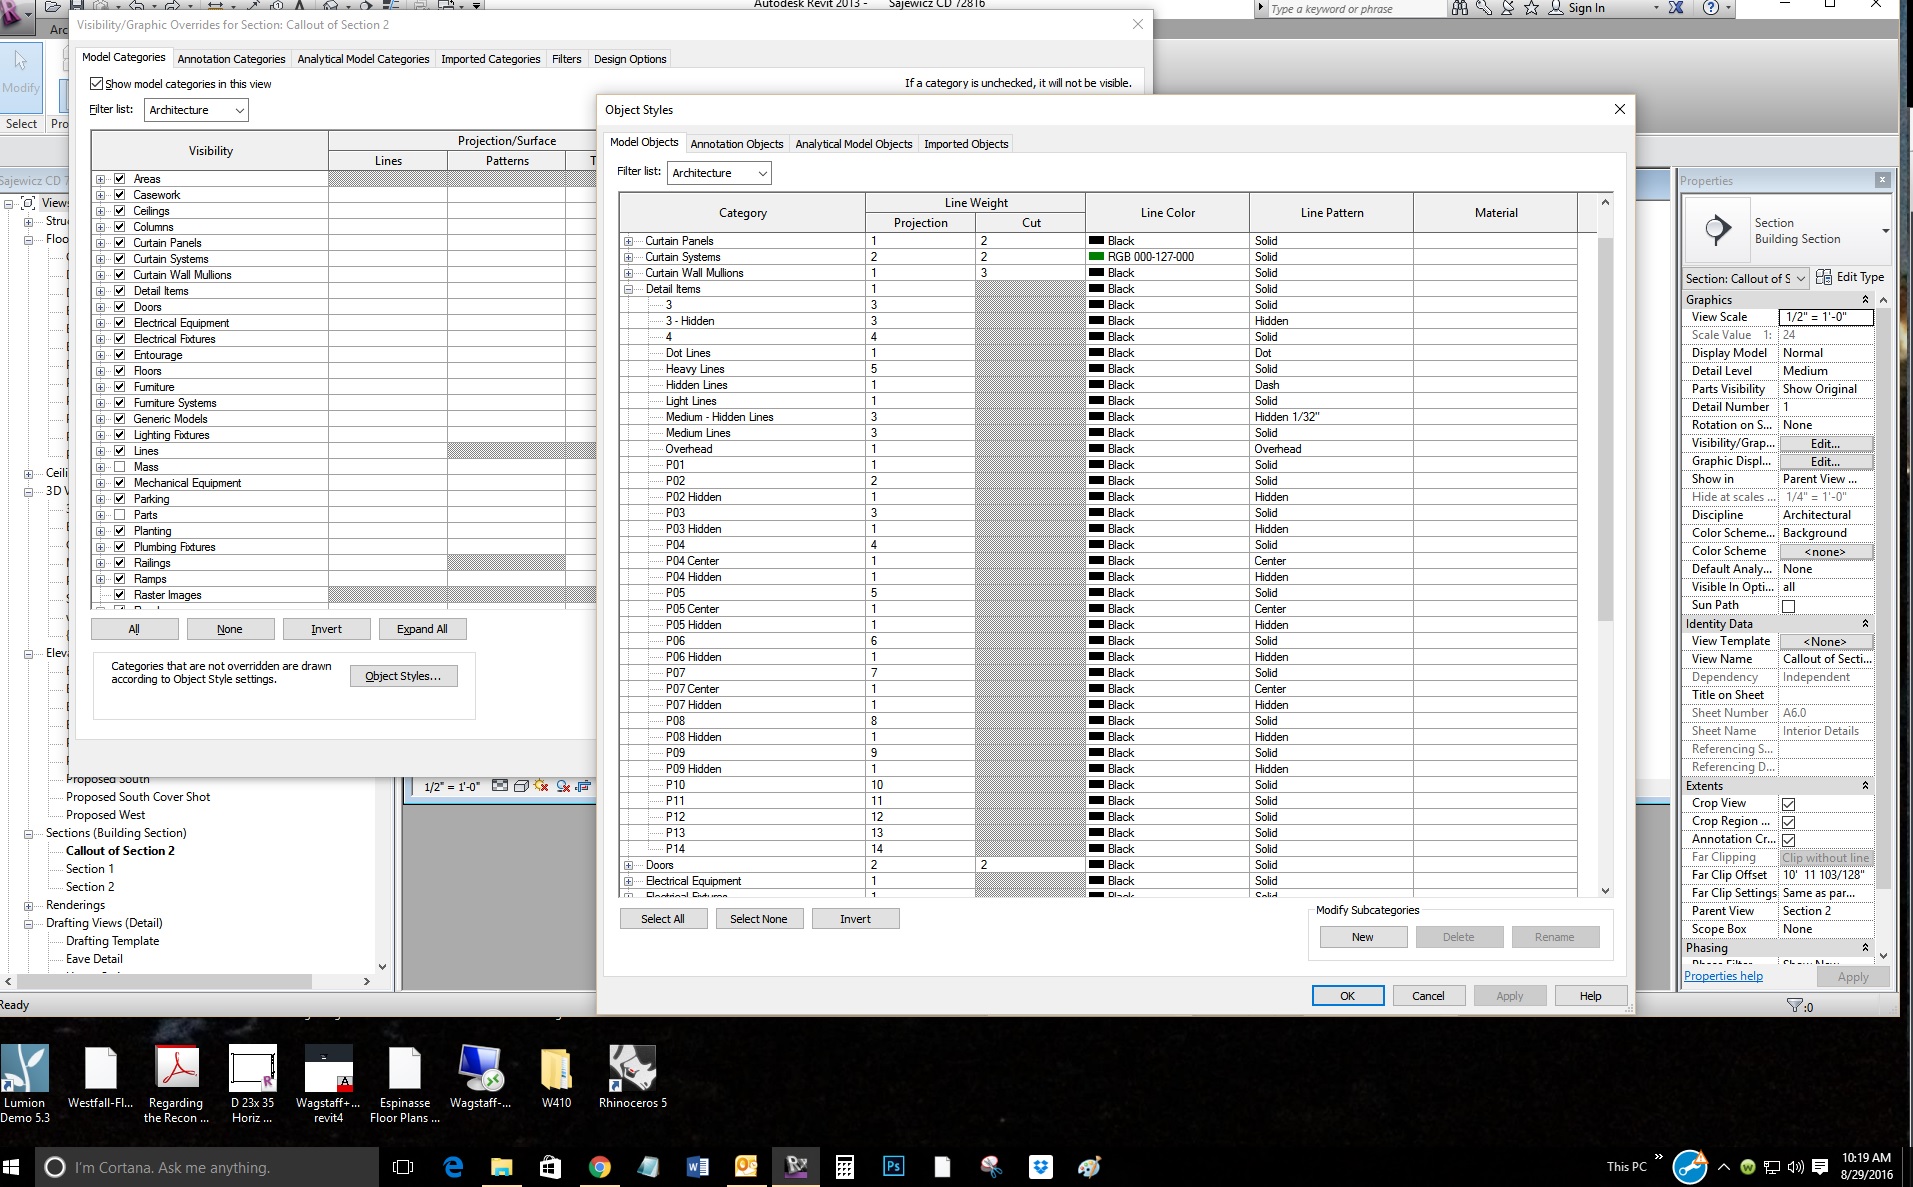Open Edit Type in Properties panel
1913x1187 pixels.
tap(1850, 277)
